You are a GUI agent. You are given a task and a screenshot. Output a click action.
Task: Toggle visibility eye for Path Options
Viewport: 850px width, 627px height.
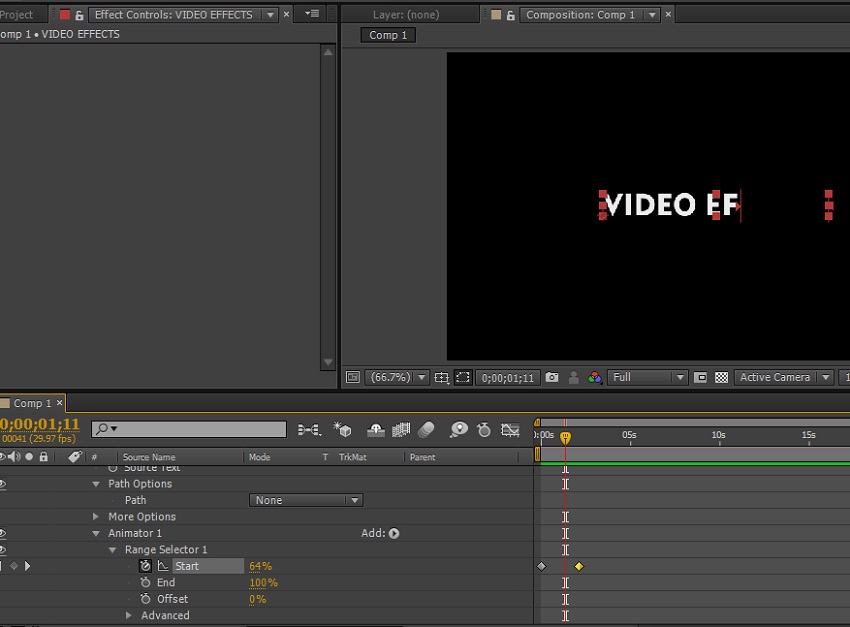(x=2, y=484)
